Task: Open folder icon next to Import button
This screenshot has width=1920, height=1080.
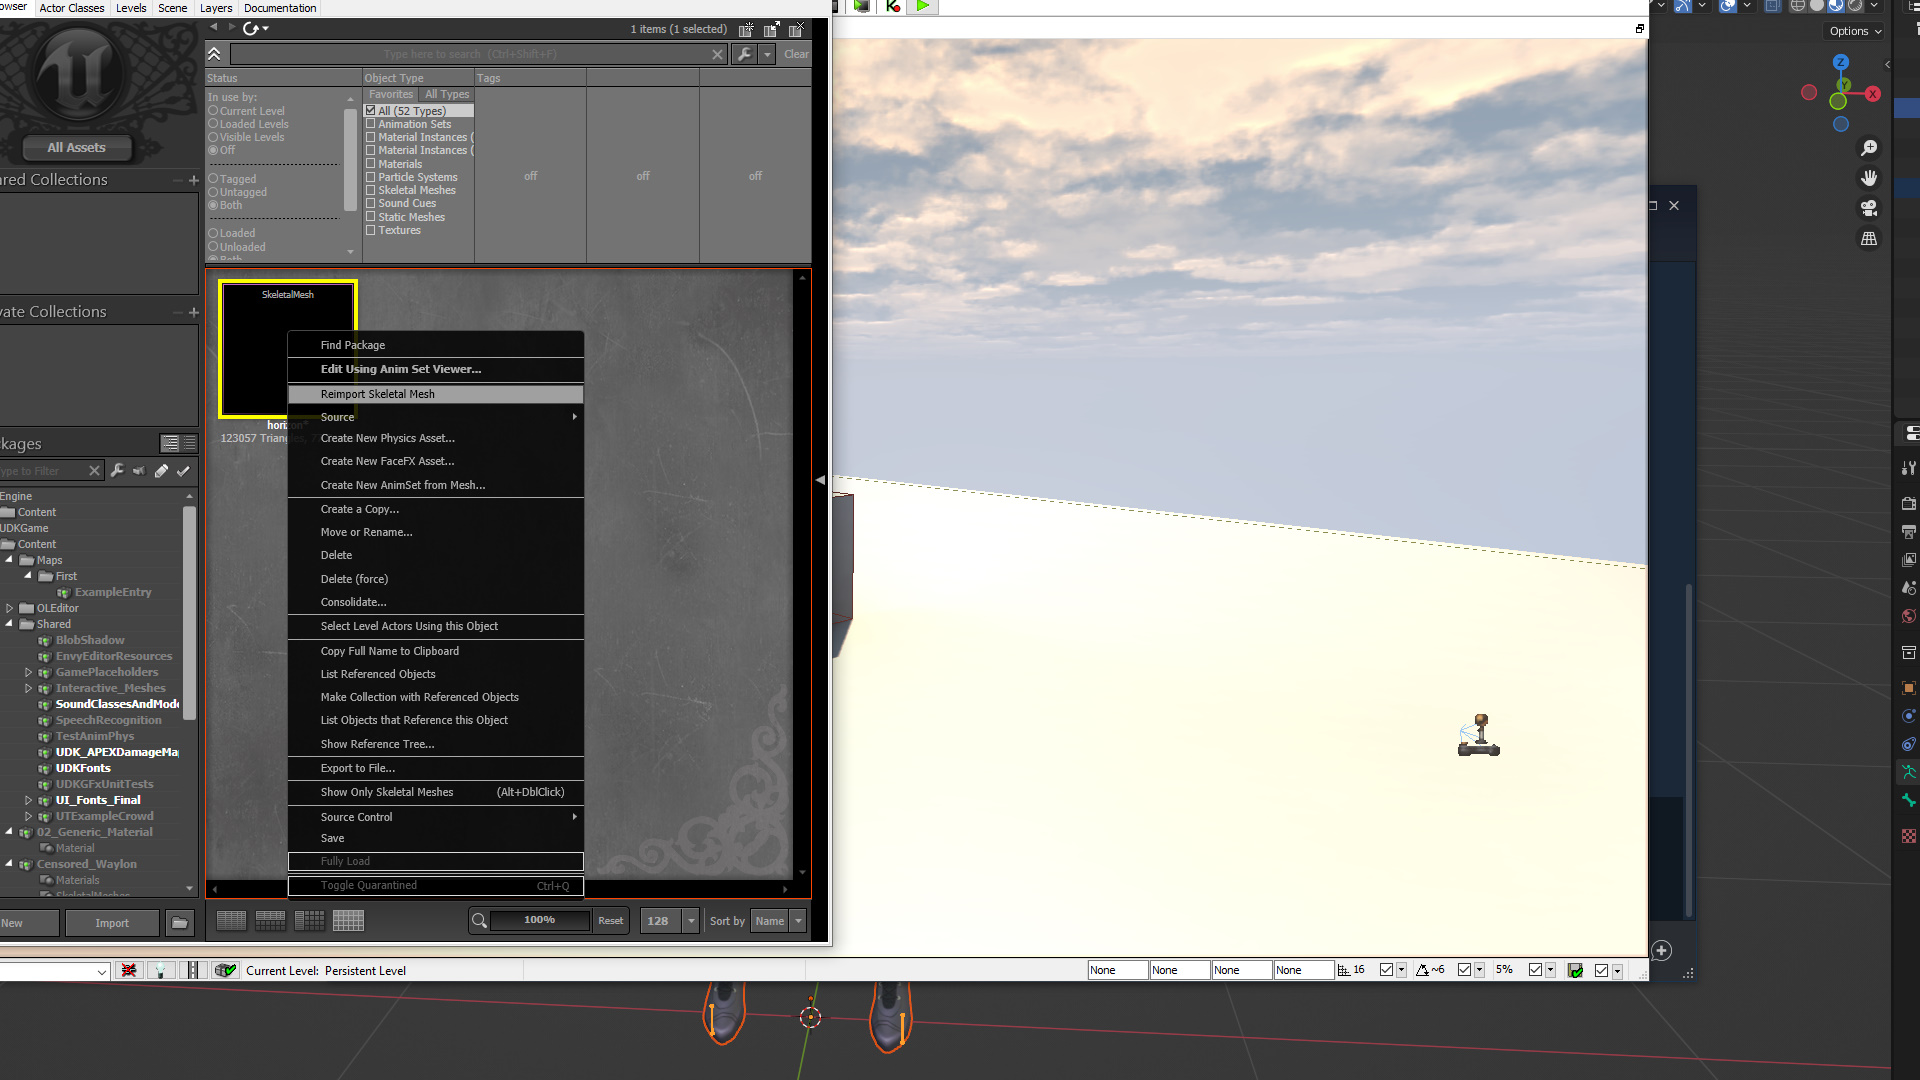Action: coord(180,923)
